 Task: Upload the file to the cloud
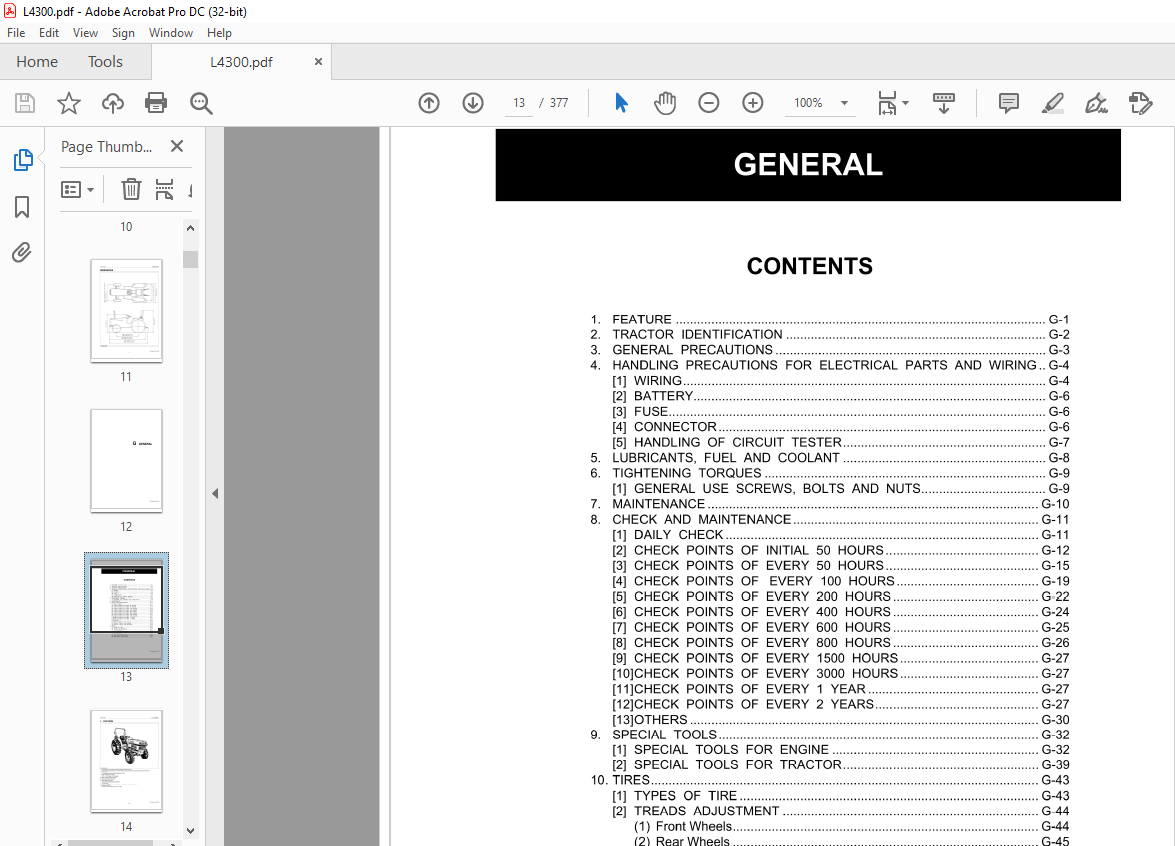tap(112, 103)
